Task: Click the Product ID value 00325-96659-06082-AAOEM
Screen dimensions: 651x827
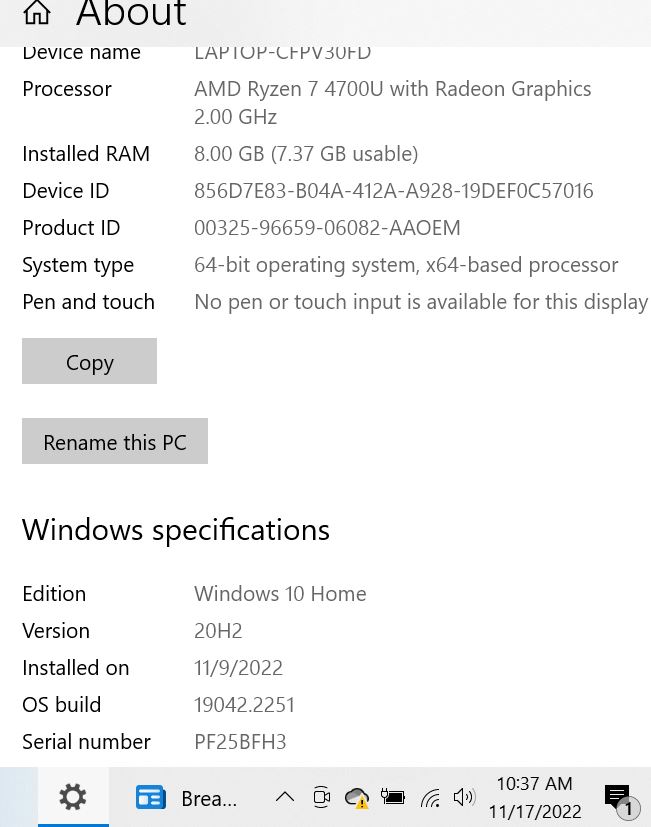Action: [327, 228]
